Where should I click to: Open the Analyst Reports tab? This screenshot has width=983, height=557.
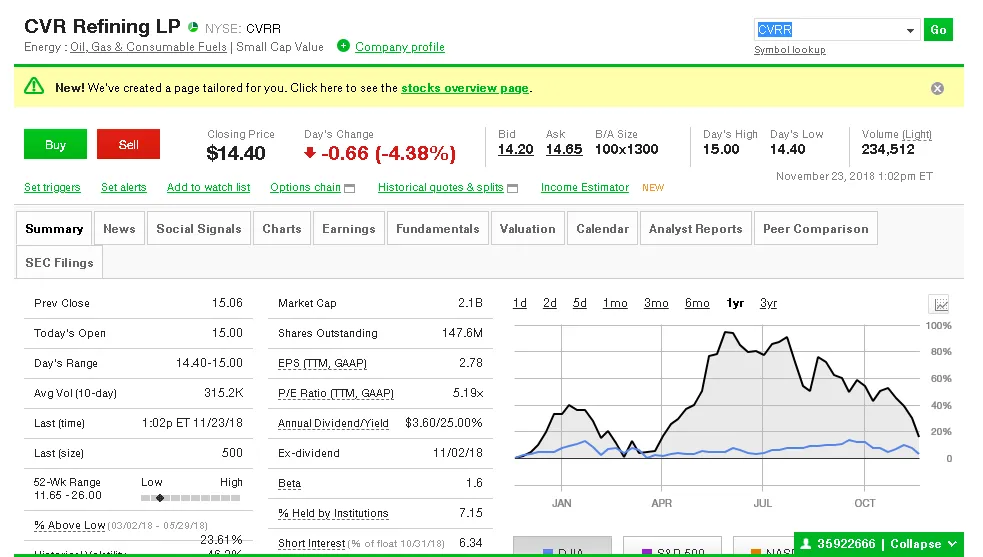695,229
